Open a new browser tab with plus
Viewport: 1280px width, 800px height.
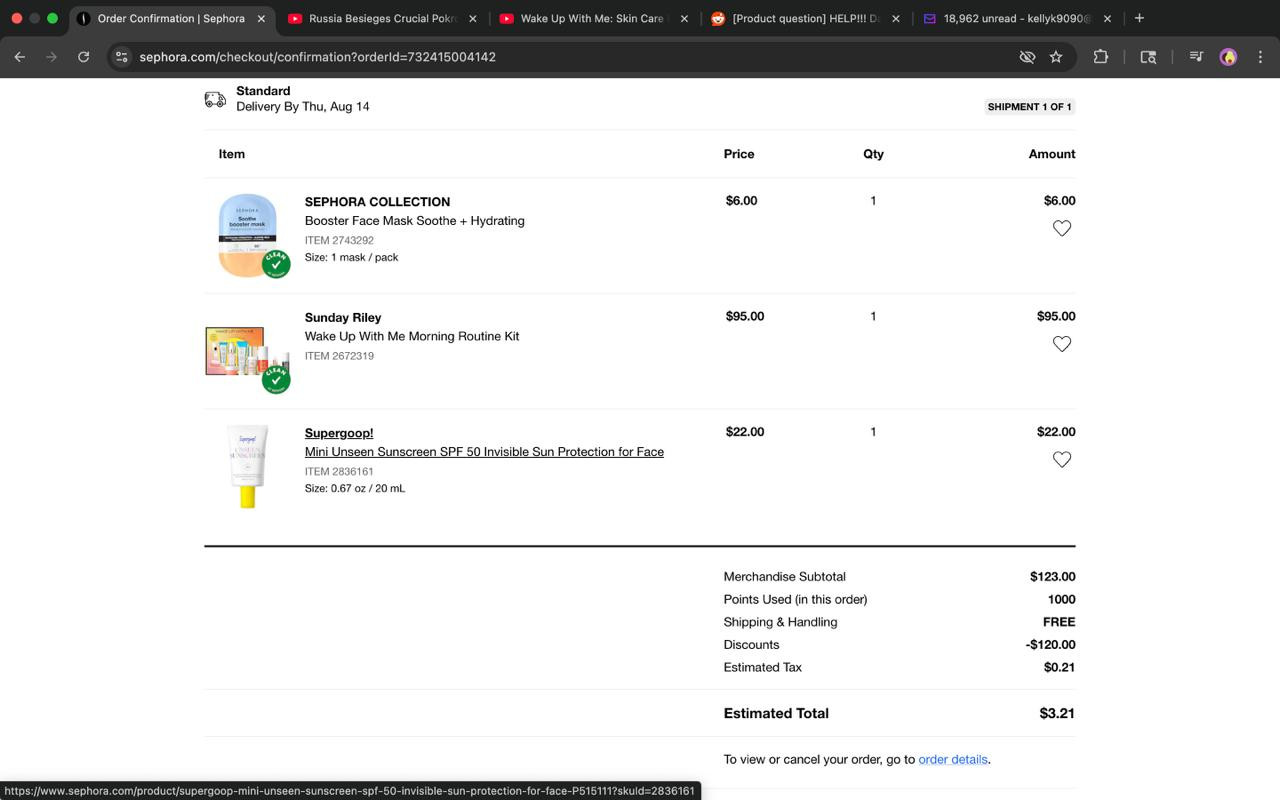point(1139,18)
